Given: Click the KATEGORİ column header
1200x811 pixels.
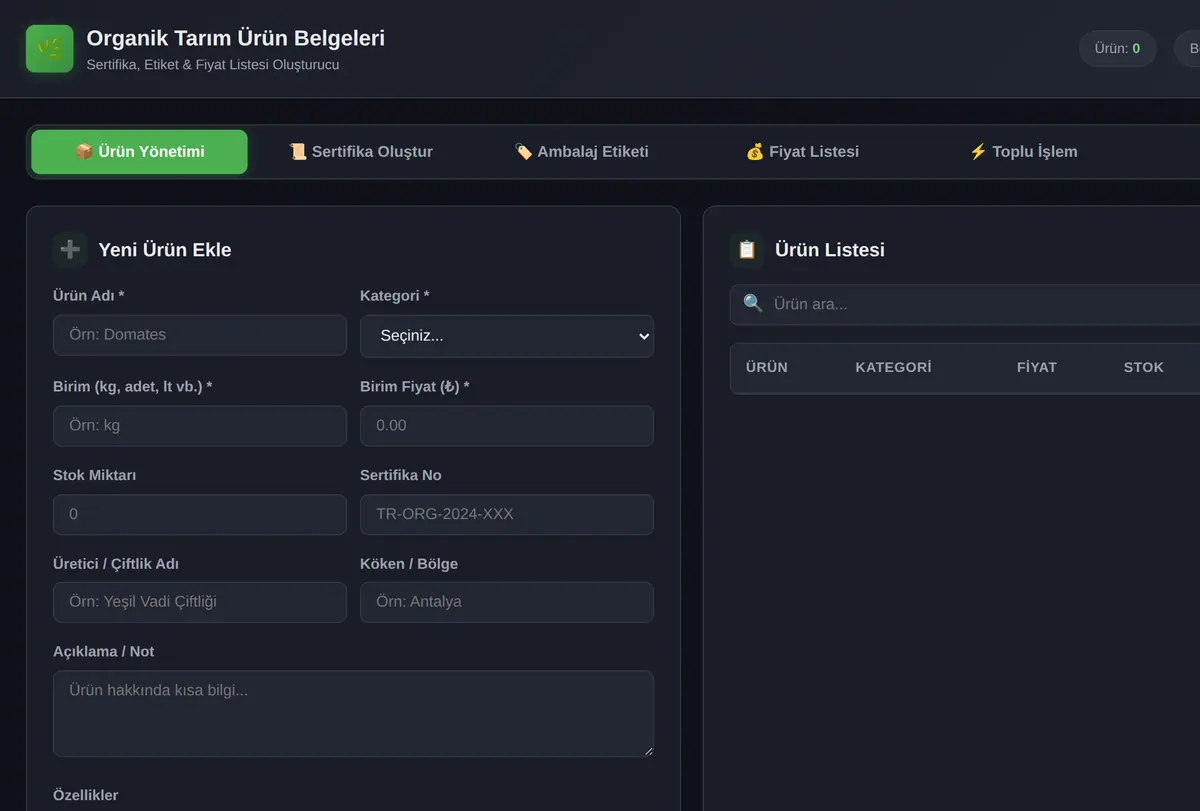Looking at the screenshot, I should [x=893, y=367].
